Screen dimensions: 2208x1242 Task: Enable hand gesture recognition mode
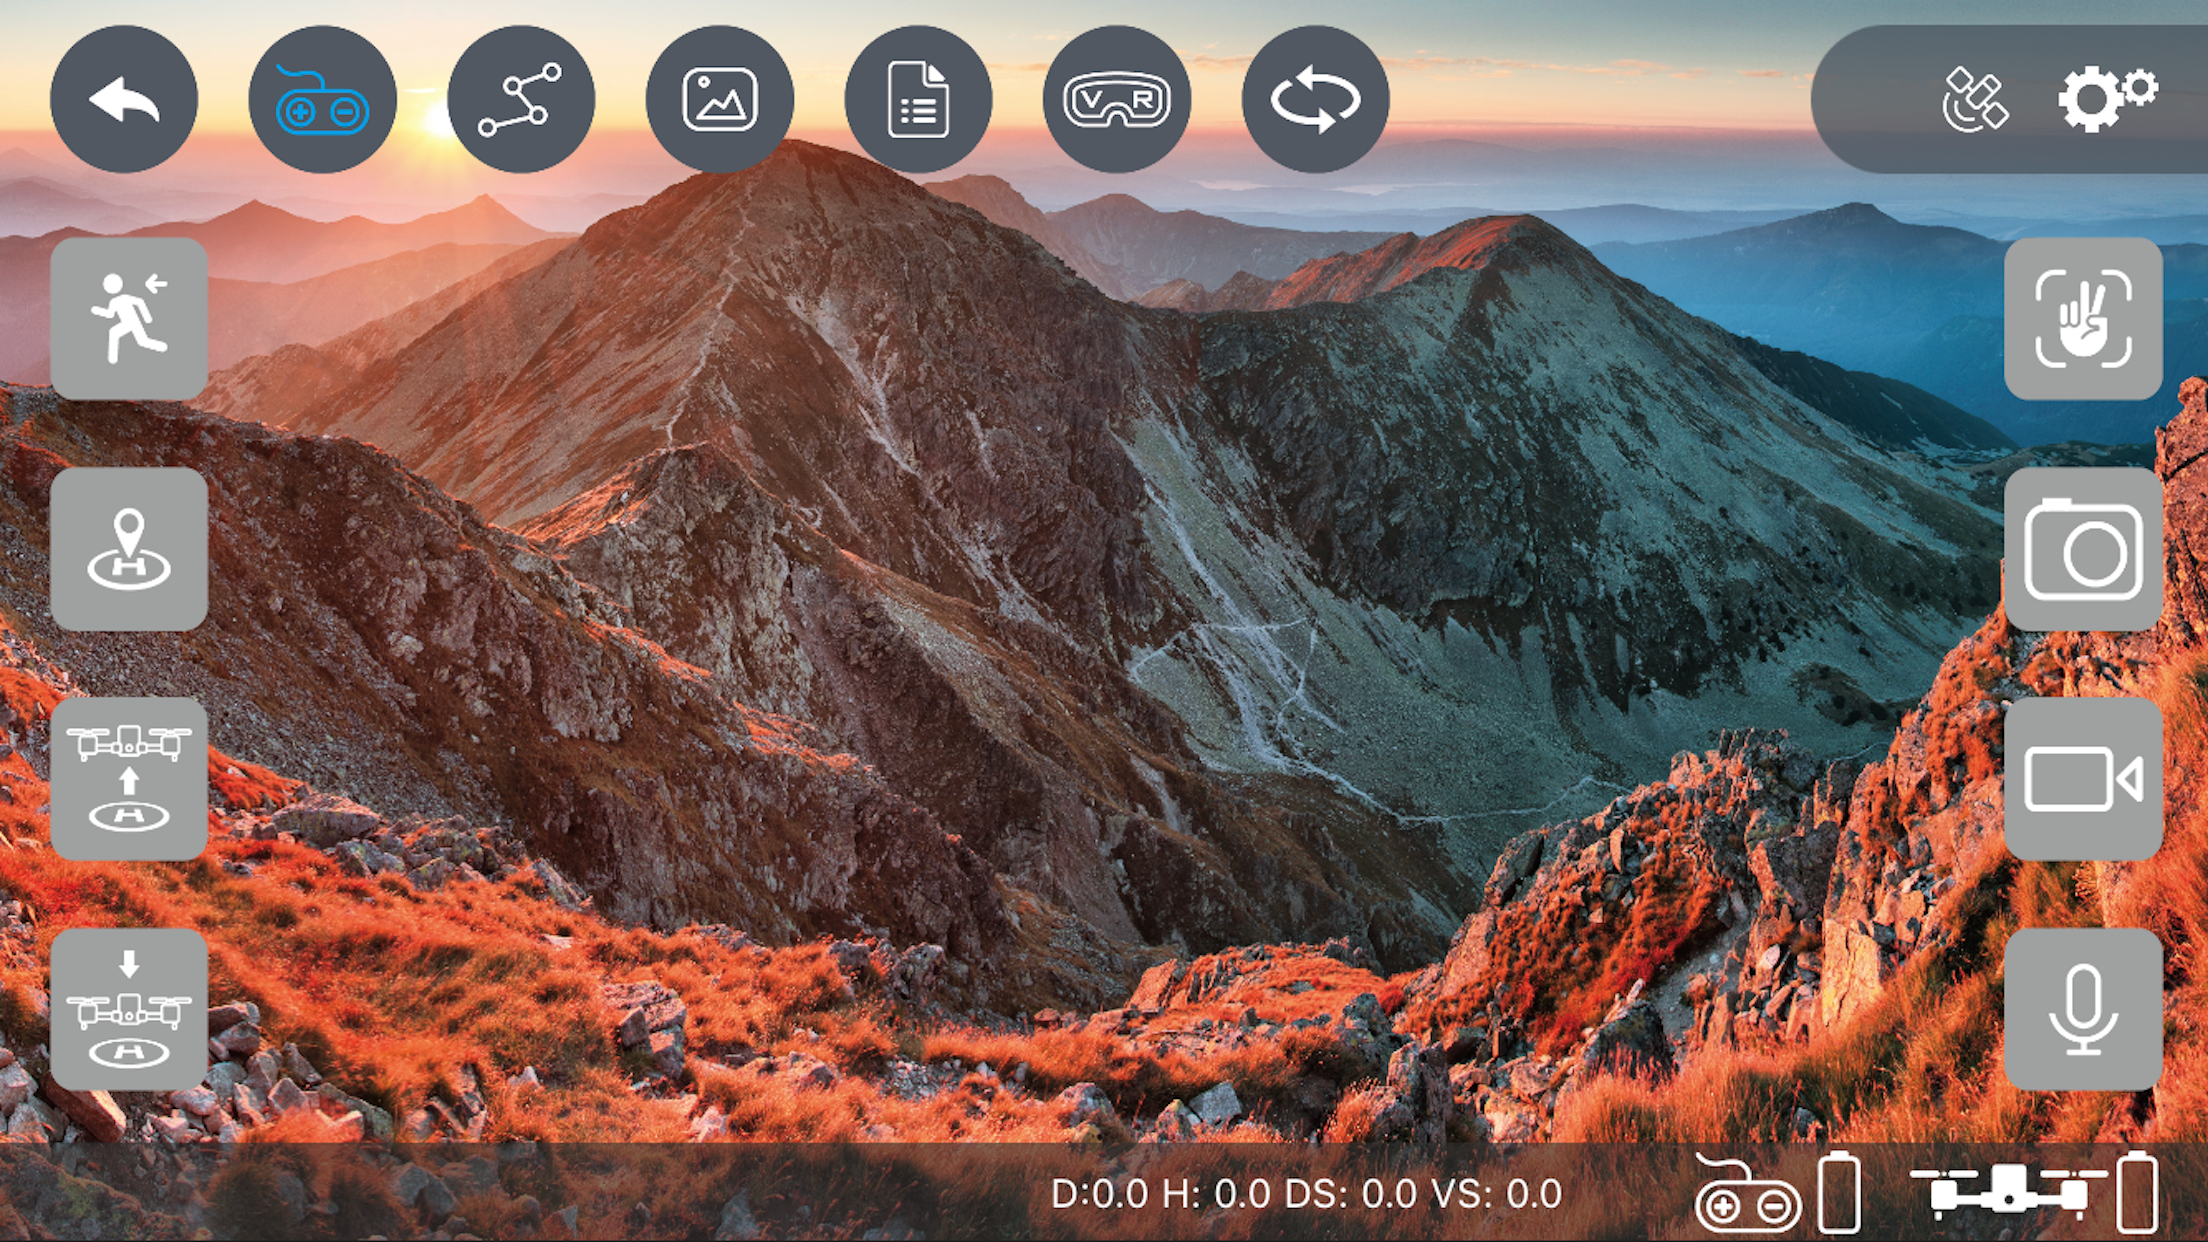2083,318
